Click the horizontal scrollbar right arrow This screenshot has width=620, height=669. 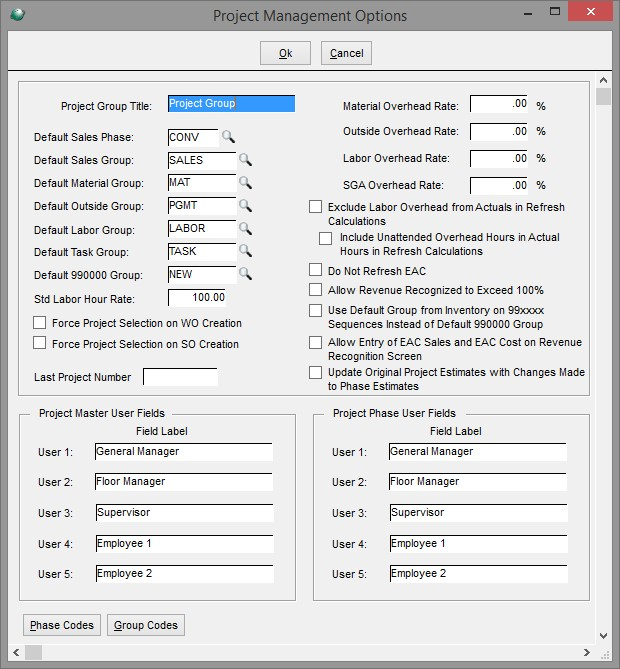pos(587,652)
